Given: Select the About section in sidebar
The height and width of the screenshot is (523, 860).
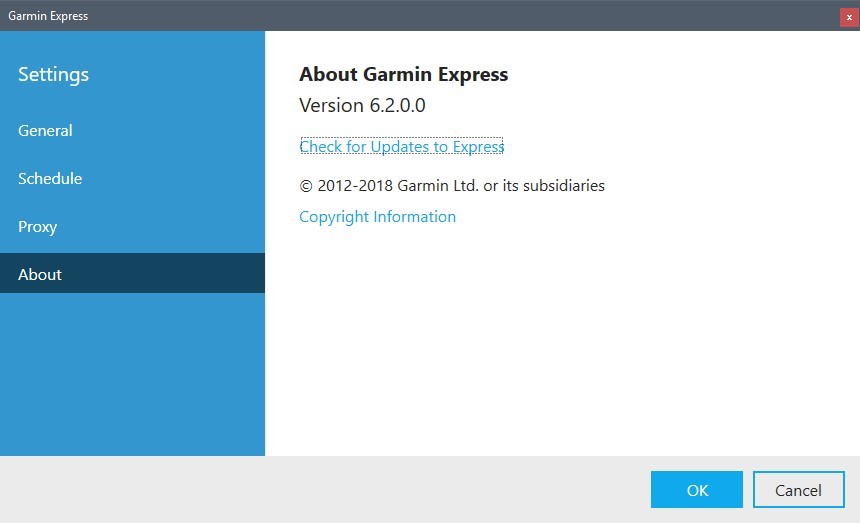Looking at the screenshot, I should click(x=132, y=273).
